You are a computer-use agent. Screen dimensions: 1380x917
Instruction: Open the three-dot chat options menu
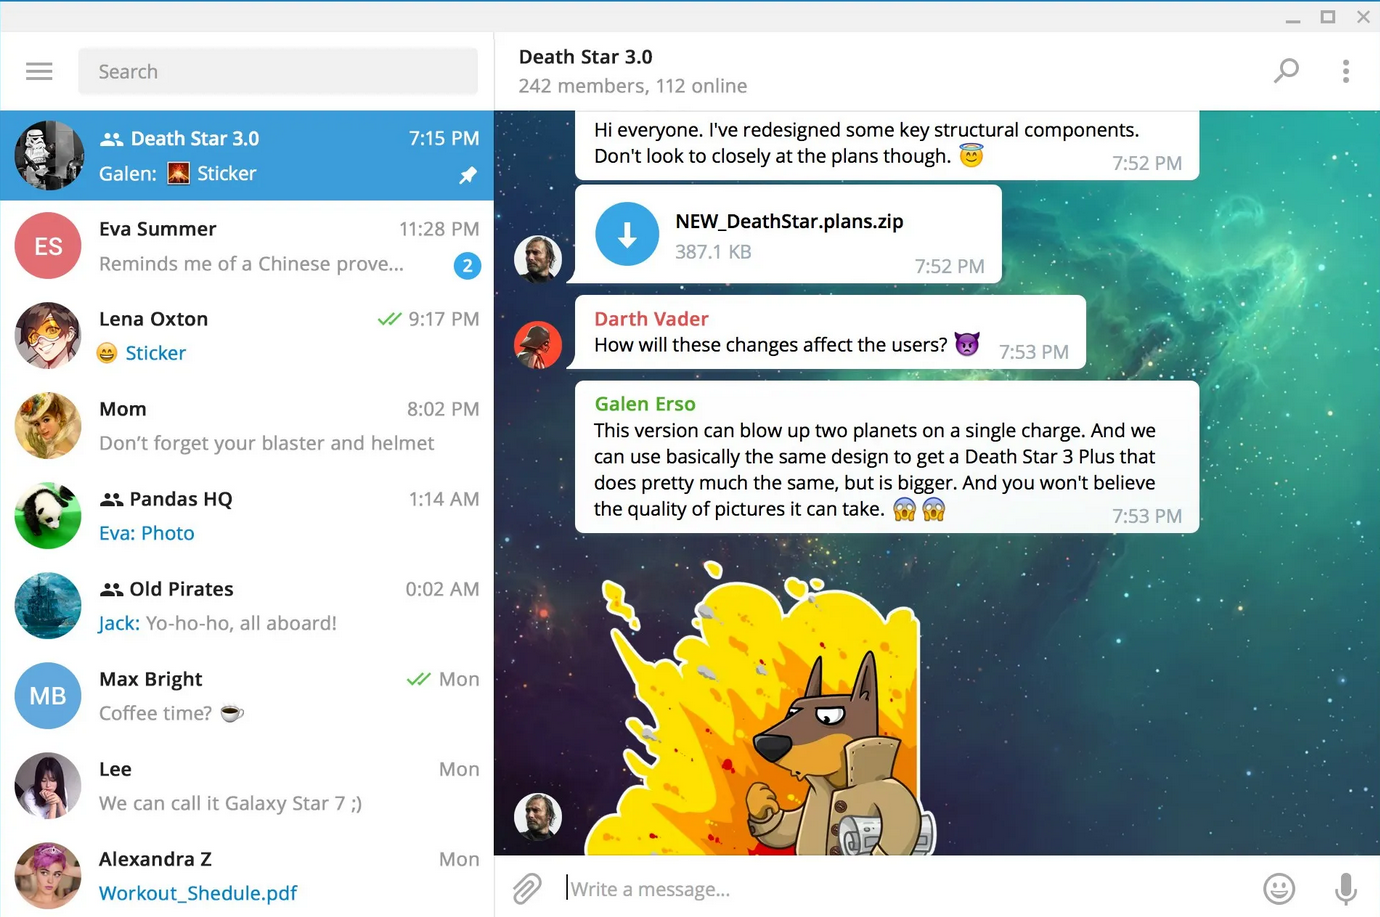tap(1346, 70)
